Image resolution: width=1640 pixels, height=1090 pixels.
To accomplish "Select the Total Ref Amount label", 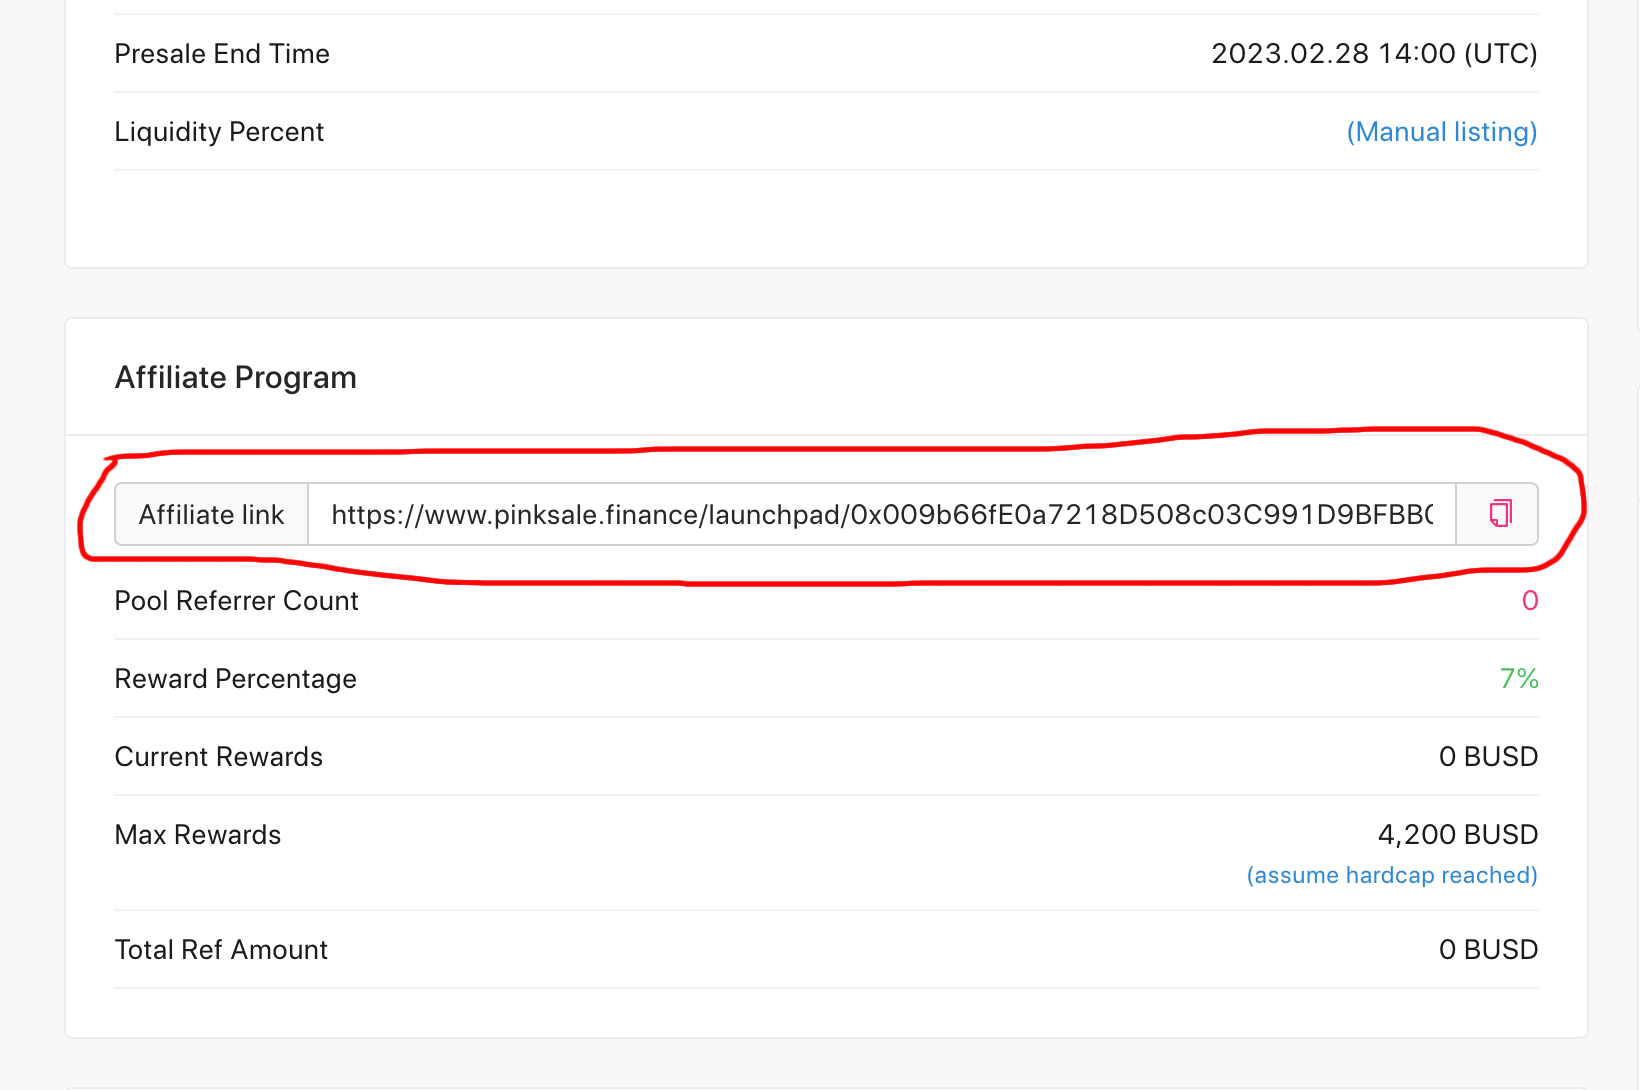I will (x=221, y=950).
